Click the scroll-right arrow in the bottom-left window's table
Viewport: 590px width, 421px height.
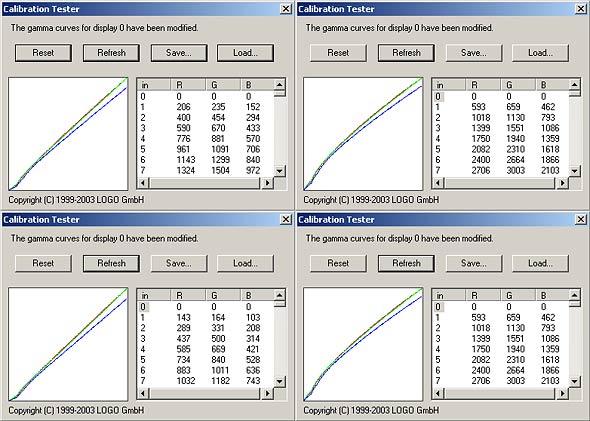[267, 394]
